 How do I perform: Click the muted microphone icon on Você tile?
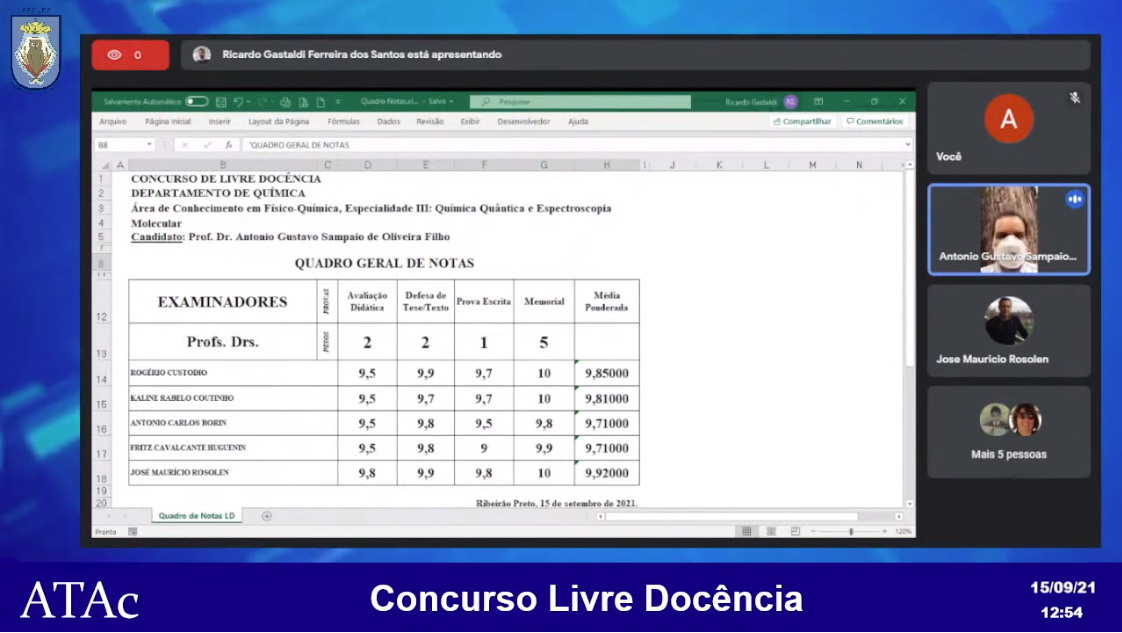(x=1075, y=98)
